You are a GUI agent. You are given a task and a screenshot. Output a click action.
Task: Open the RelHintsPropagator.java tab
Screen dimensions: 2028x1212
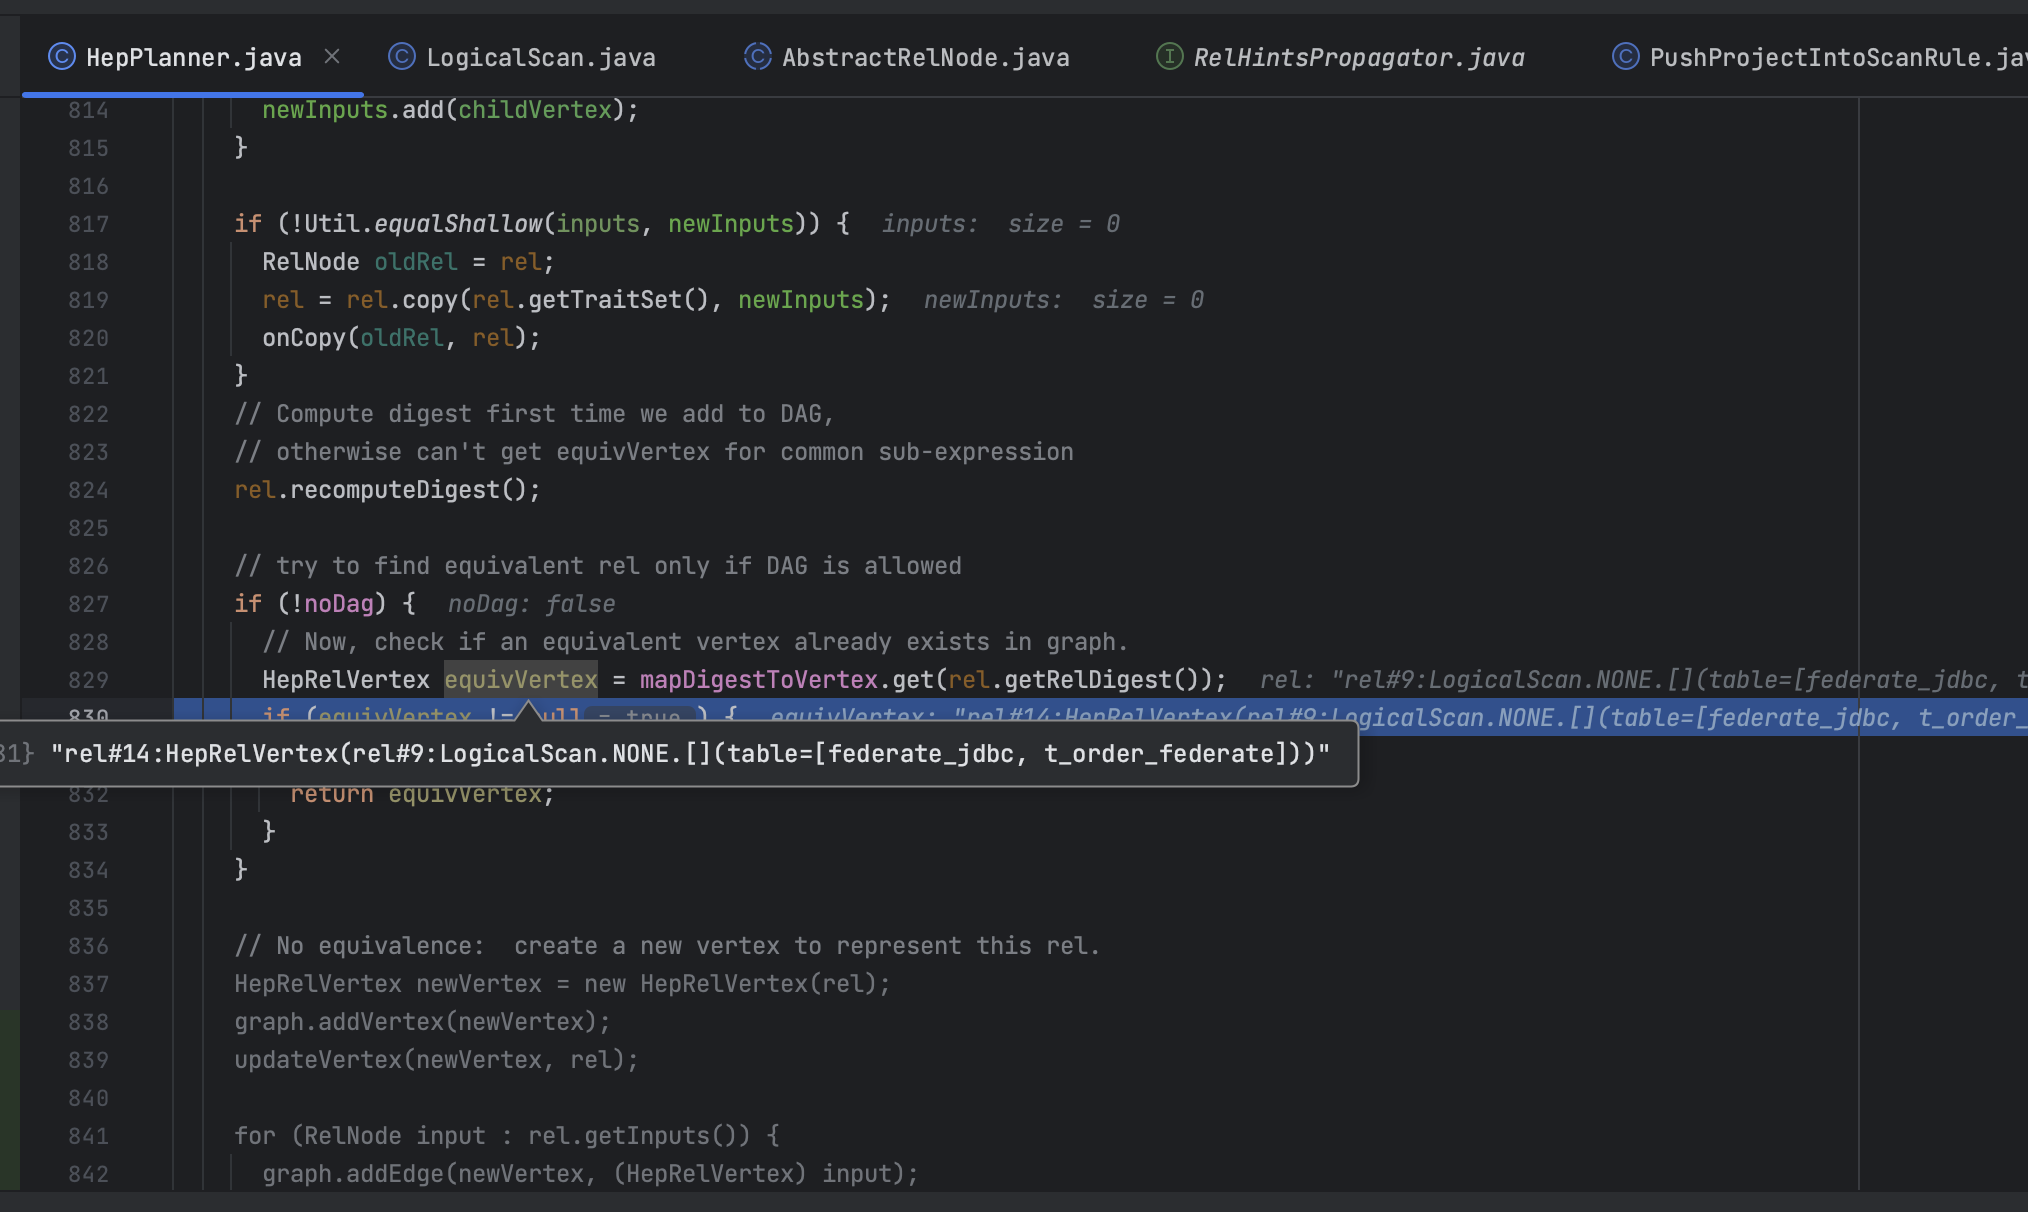tap(1358, 57)
